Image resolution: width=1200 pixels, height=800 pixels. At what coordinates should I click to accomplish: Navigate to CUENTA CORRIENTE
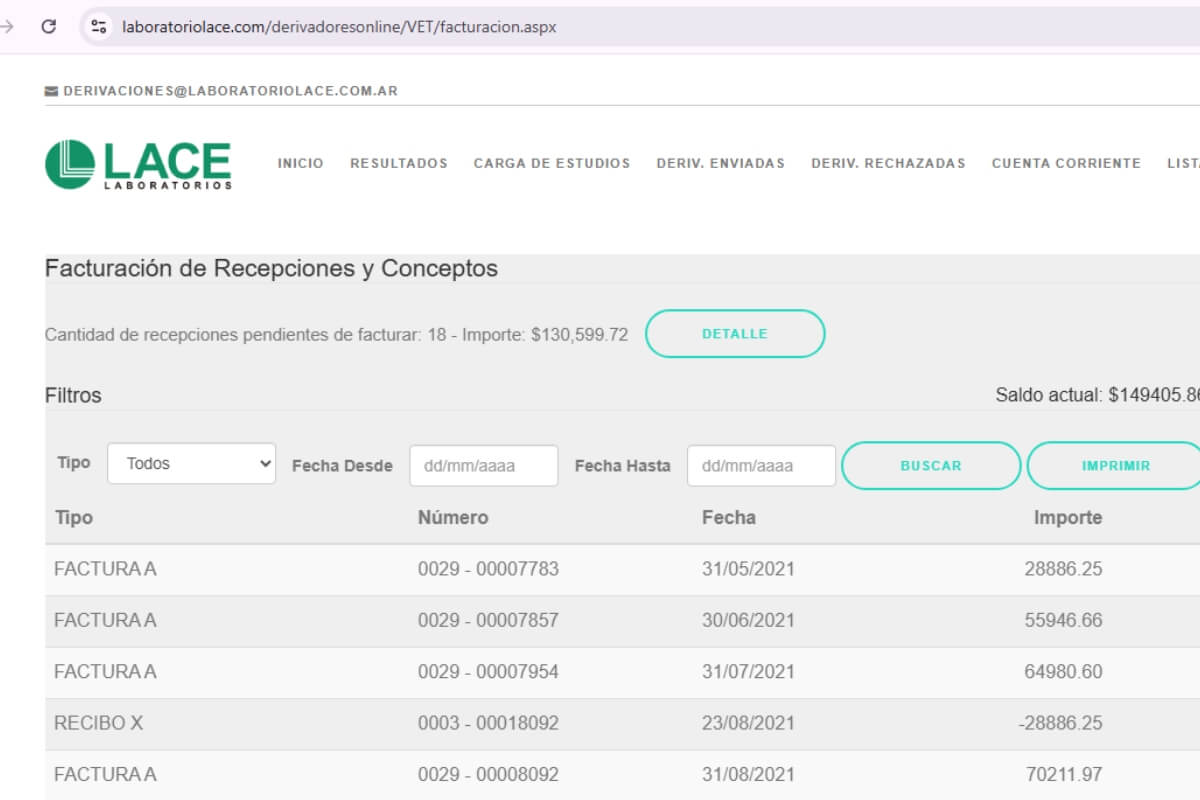coord(1066,163)
